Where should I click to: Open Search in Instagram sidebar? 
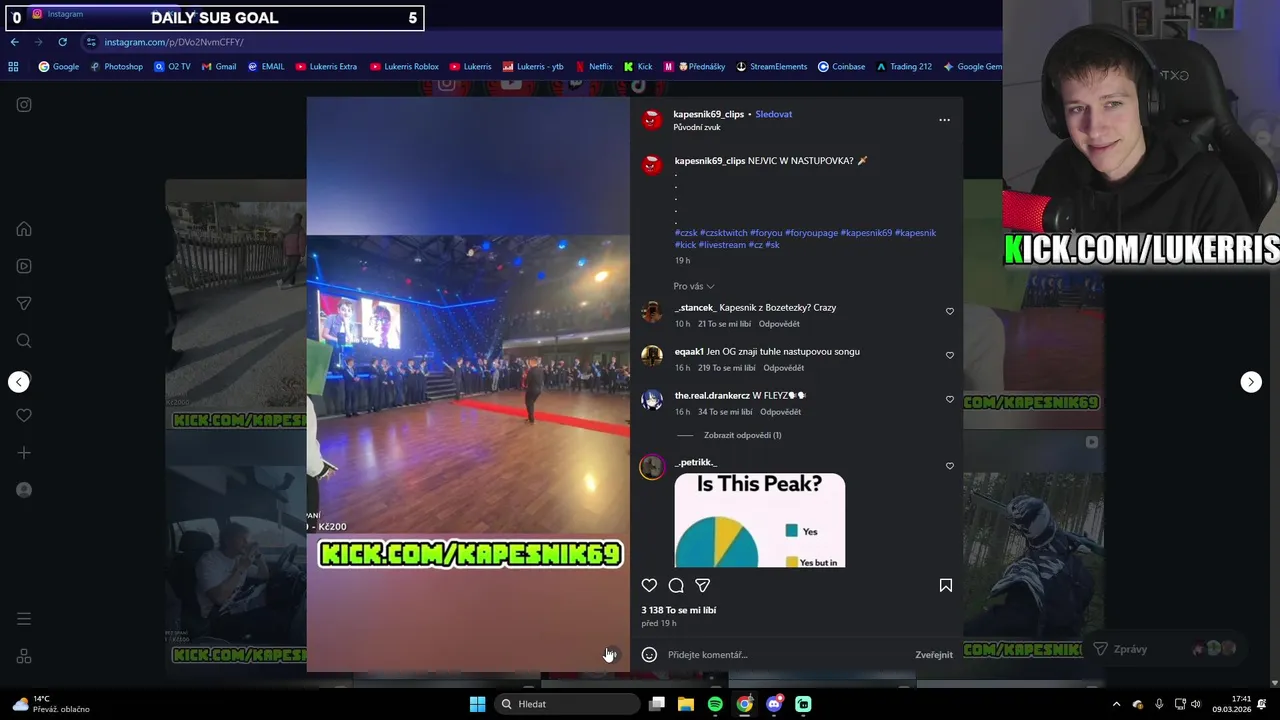pyautogui.click(x=24, y=341)
